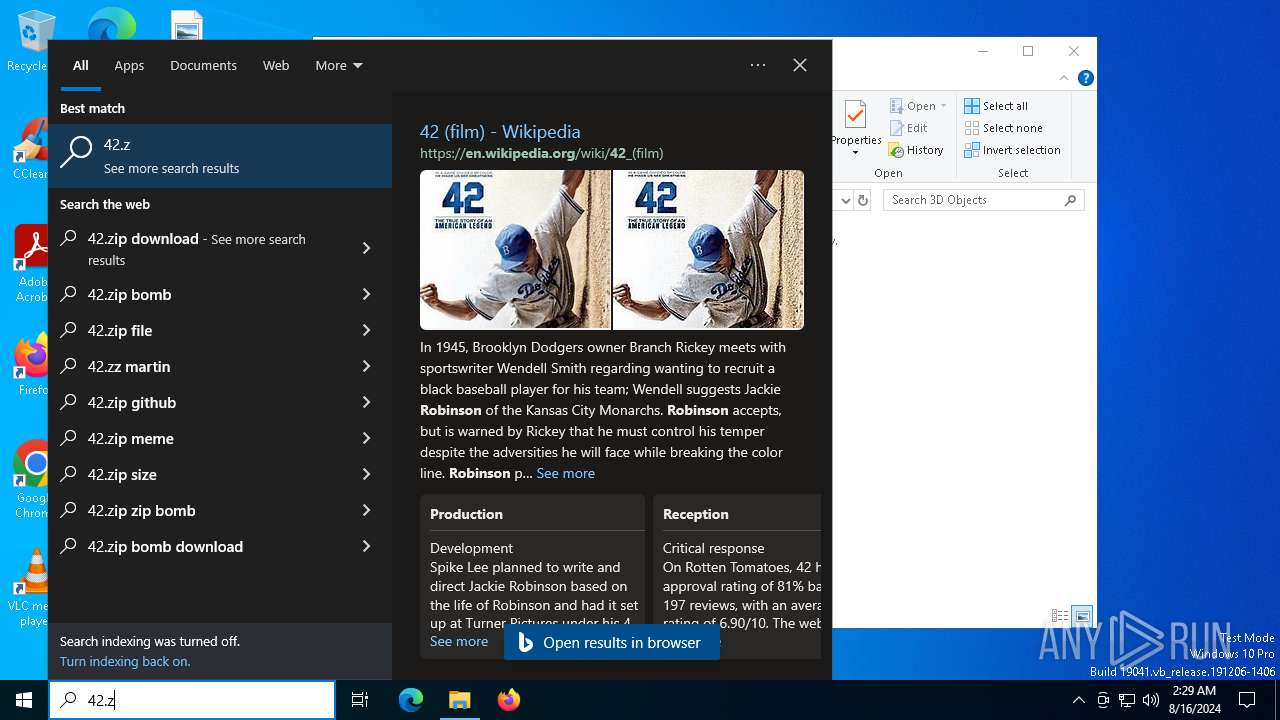
Task: Select the Documents search filter tab
Action: coord(203,65)
